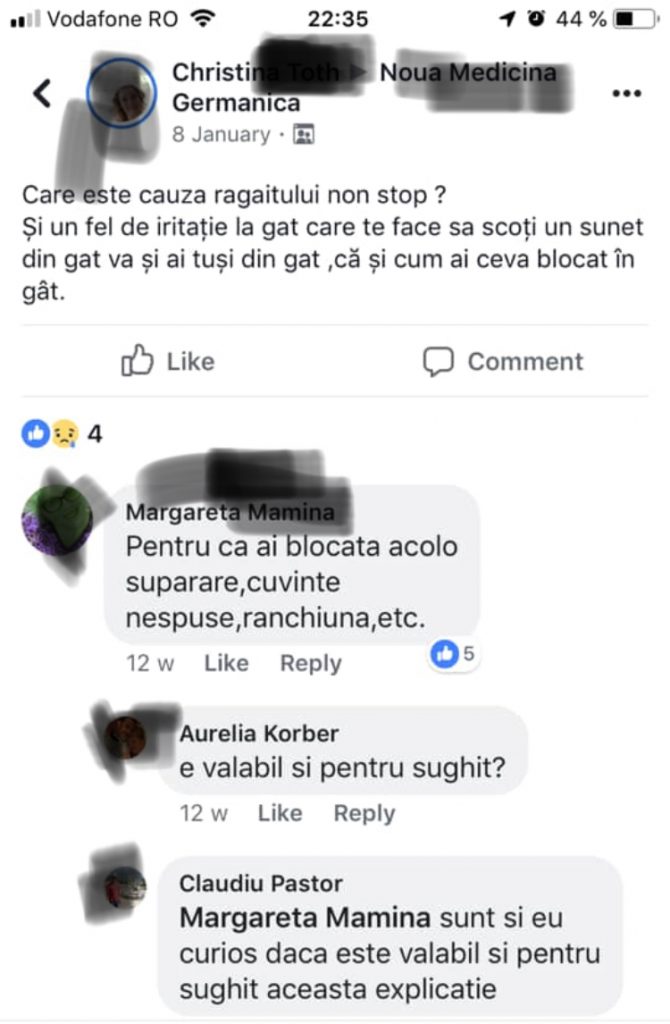The width and height of the screenshot is (670, 1024).
Task: Tap the back arrow icon
Action: click(x=42, y=93)
